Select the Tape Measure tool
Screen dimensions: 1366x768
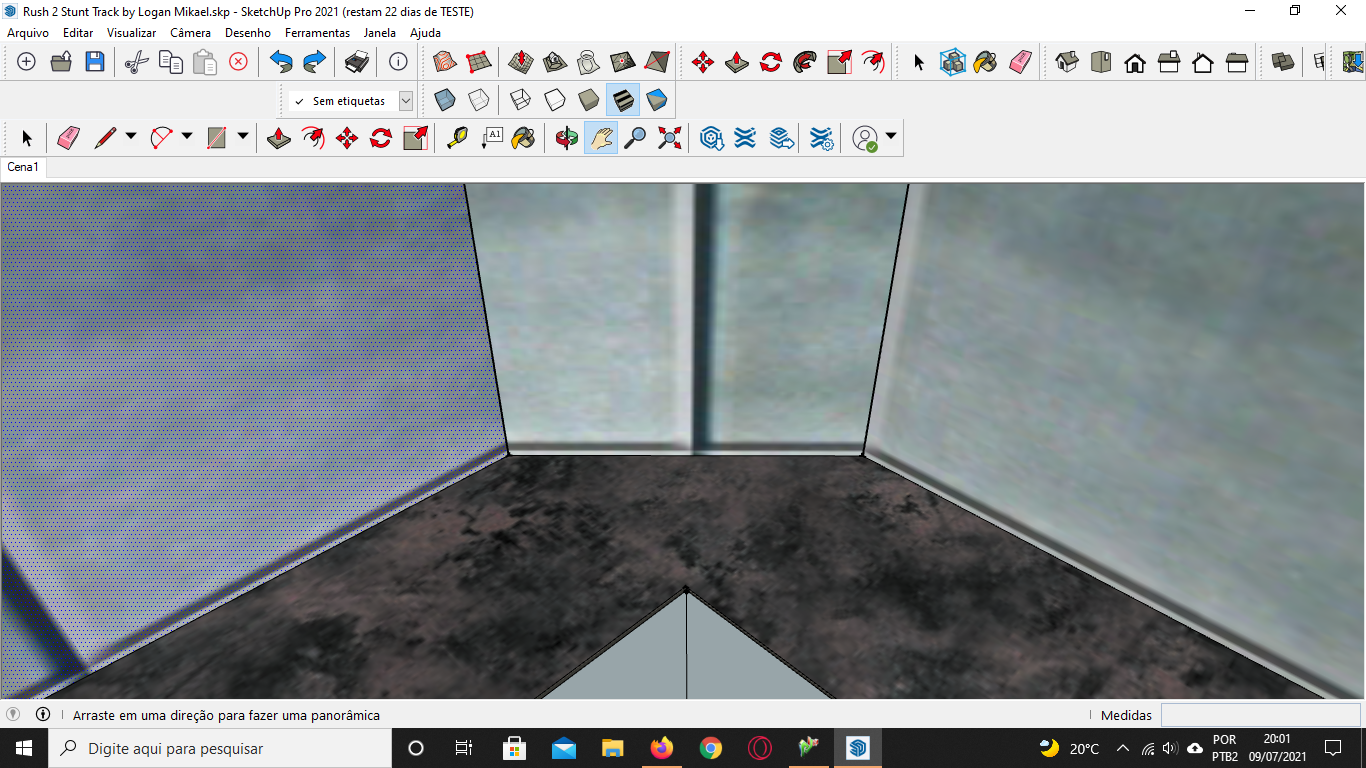pos(457,138)
